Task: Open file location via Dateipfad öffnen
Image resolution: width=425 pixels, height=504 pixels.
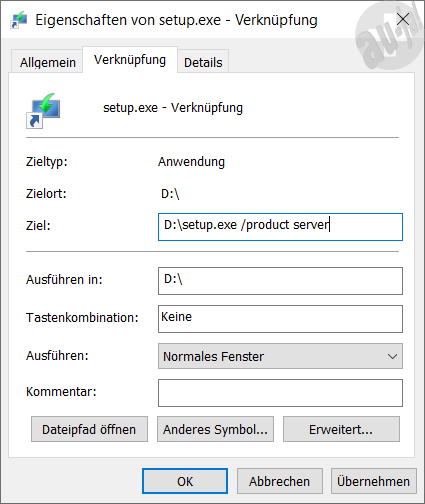Action: tap(89, 429)
